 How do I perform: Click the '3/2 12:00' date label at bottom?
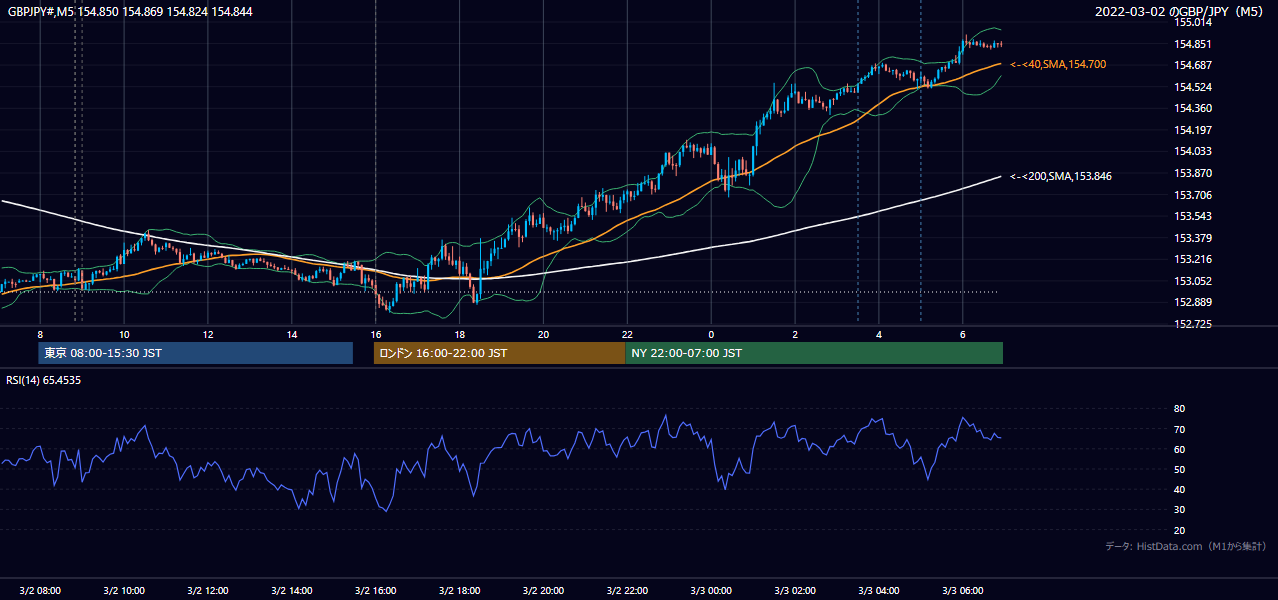(208, 591)
